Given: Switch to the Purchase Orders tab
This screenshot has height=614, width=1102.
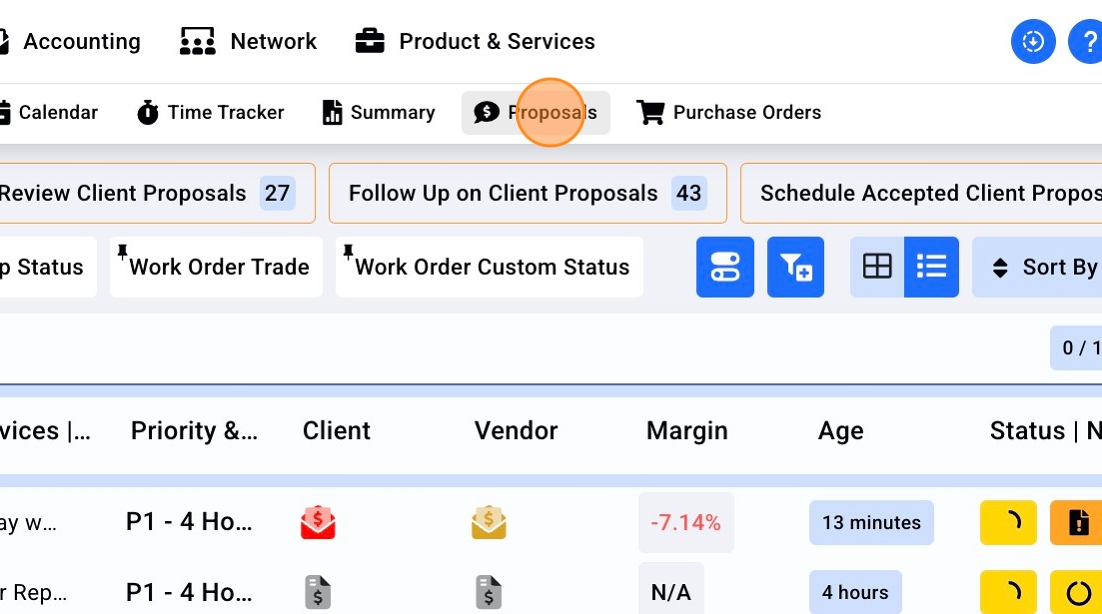Looking at the screenshot, I should pos(730,113).
